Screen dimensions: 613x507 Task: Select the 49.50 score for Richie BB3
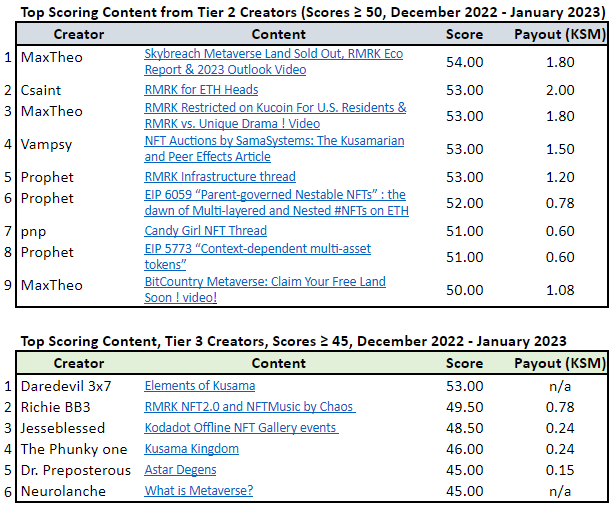pyautogui.click(x=465, y=407)
